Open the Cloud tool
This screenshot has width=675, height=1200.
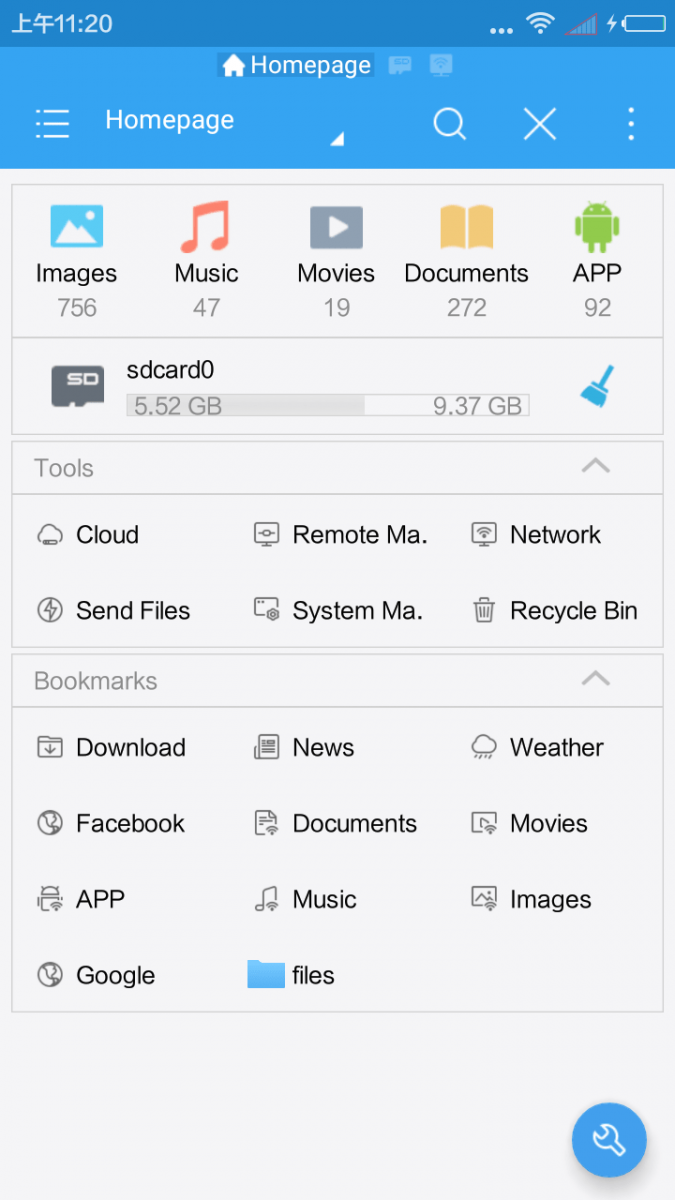[88, 535]
